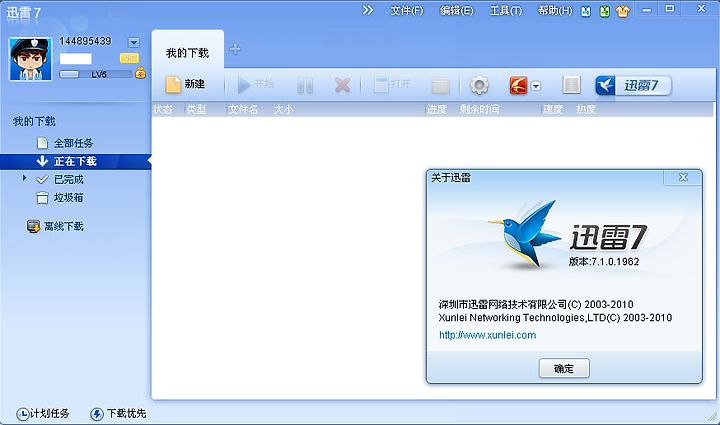Viewport: 720px width, 425px height.
Task: Click 确定 in the 关于迅雷 dialog
Action: (564, 369)
